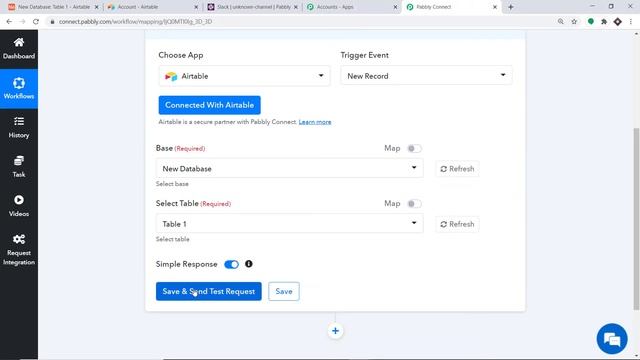Open the Select Table dropdown showing Table 1
The height and width of the screenshot is (360, 640).
pos(289,224)
